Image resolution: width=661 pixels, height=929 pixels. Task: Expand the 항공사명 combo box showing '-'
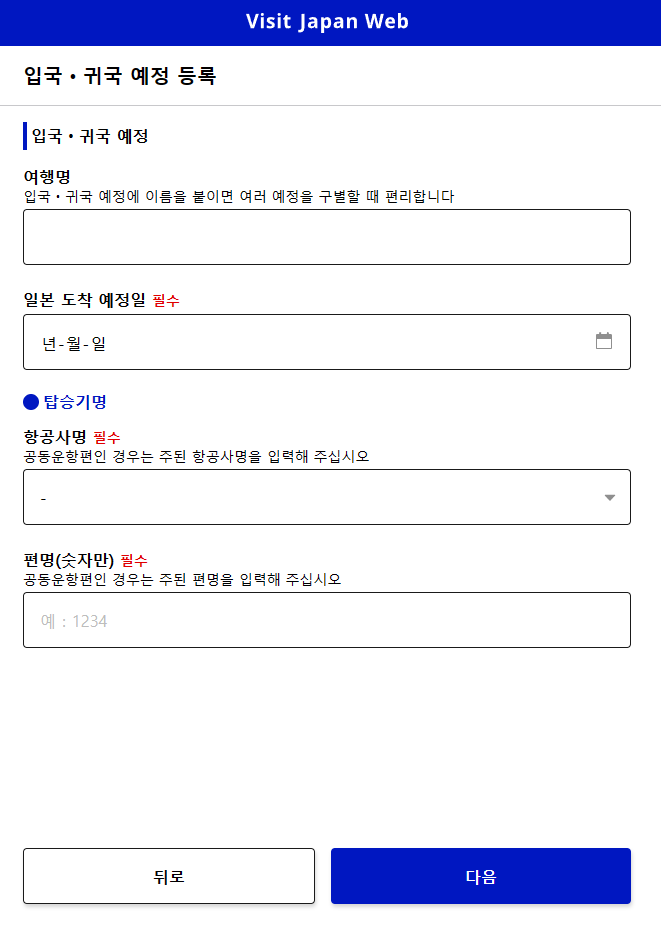[327, 497]
